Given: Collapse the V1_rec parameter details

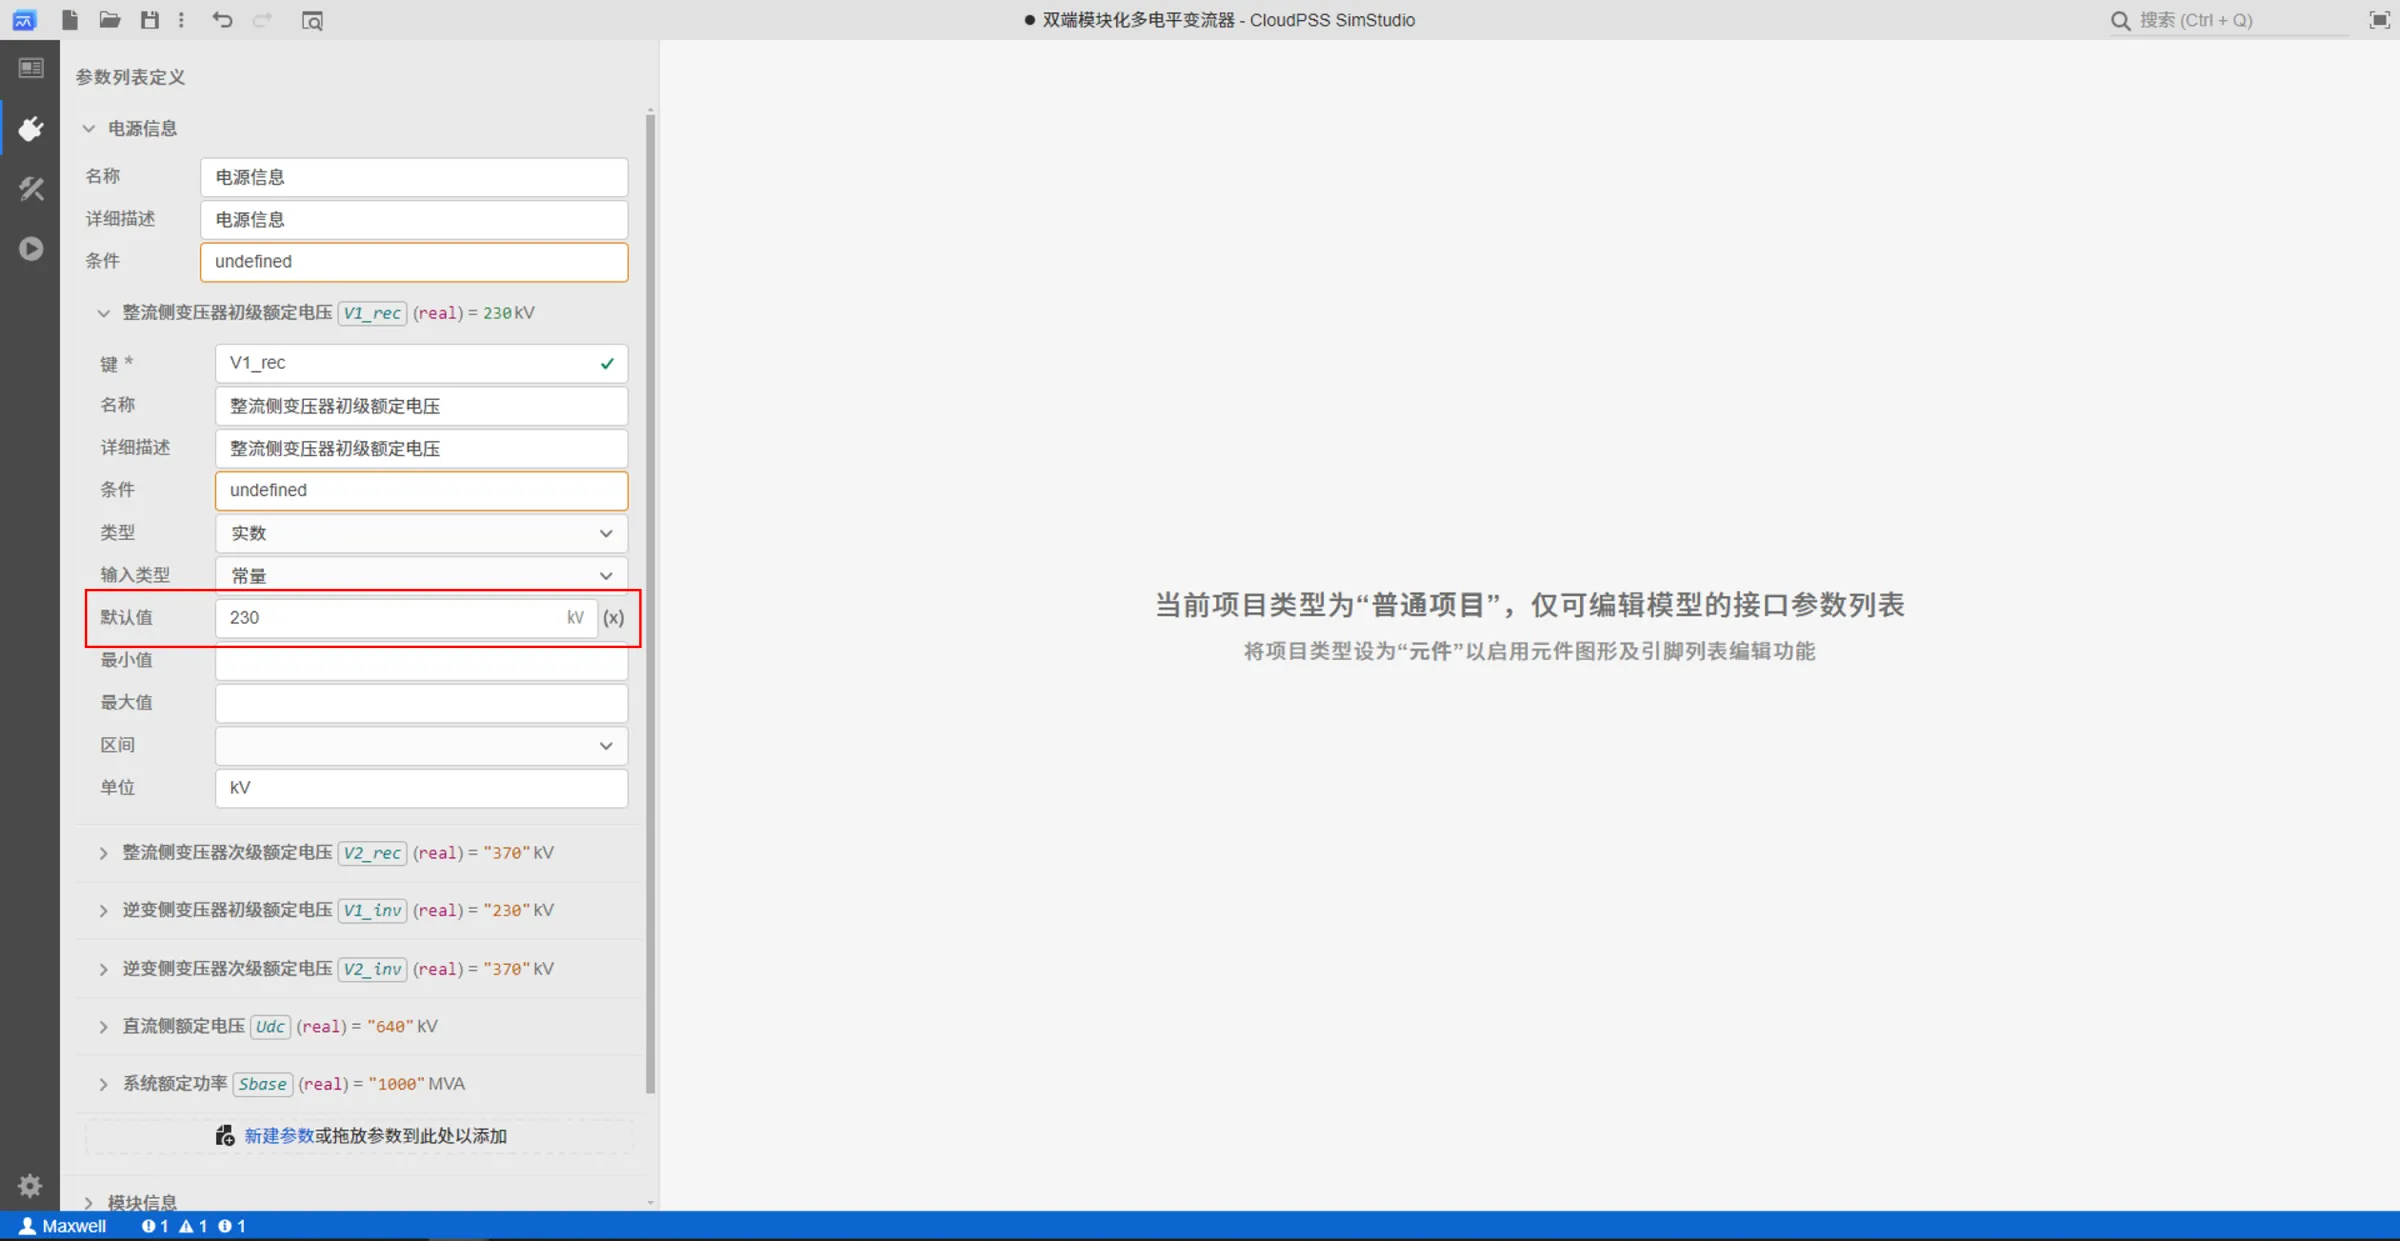Looking at the screenshot, I should point(103,313).
